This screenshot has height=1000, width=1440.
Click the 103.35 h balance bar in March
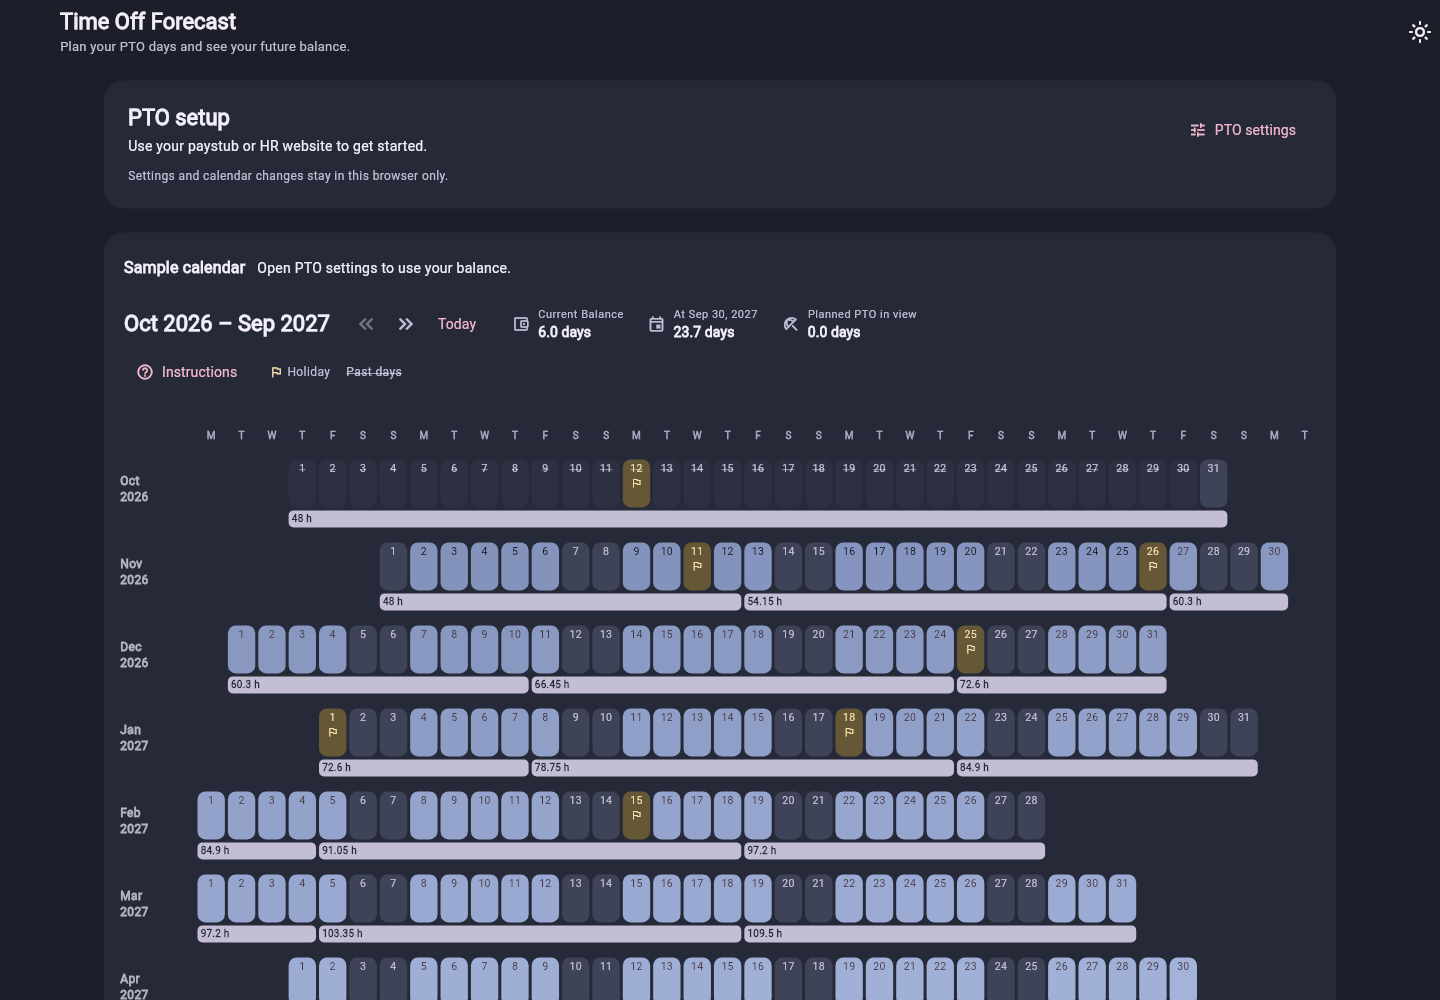click(x=530, y=934)
